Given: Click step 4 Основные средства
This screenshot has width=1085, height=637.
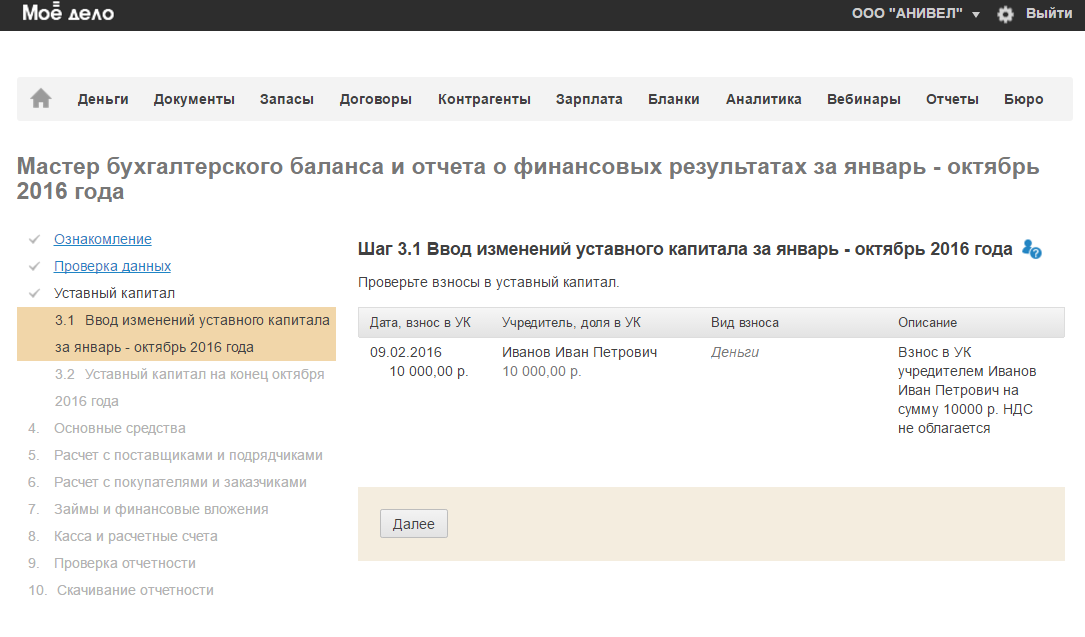Looking at the screenshot, I should coord(119,428).
